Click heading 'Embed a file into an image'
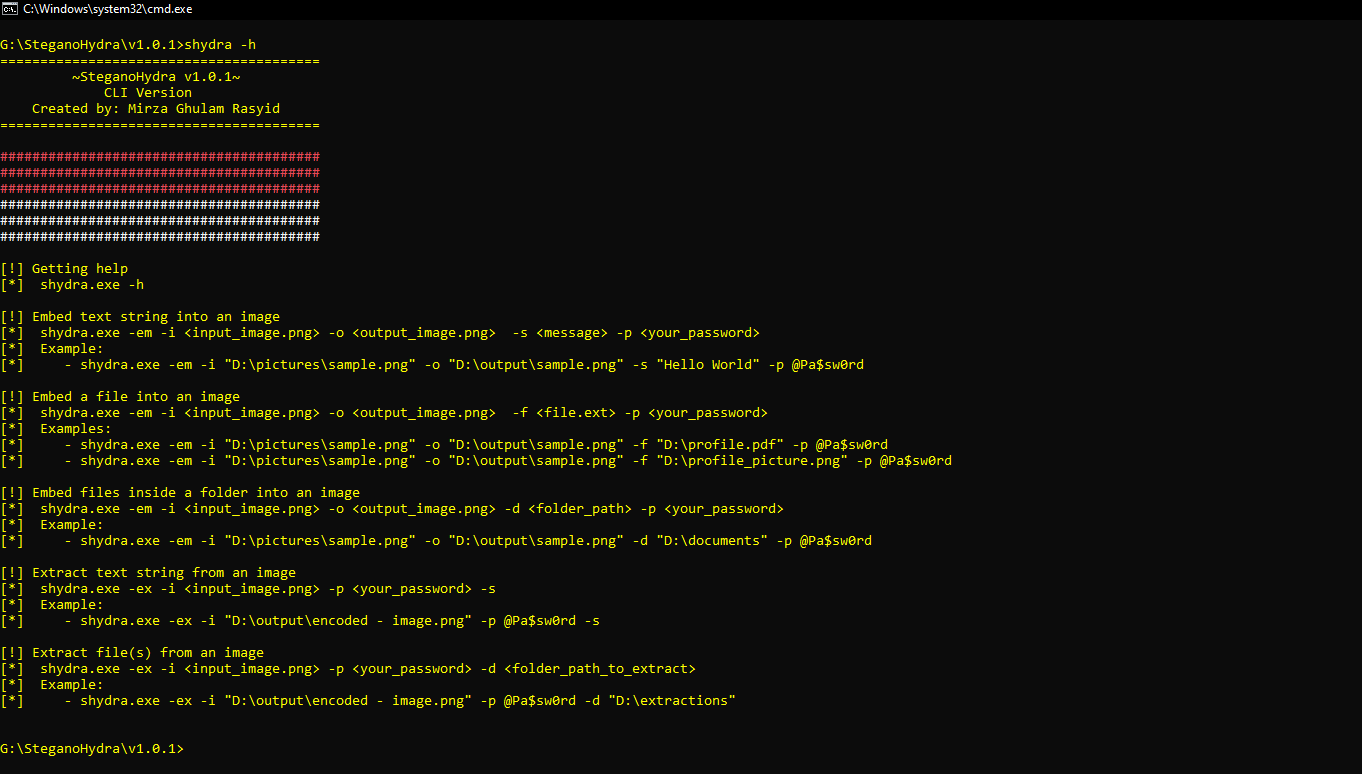 coord(136,397)
